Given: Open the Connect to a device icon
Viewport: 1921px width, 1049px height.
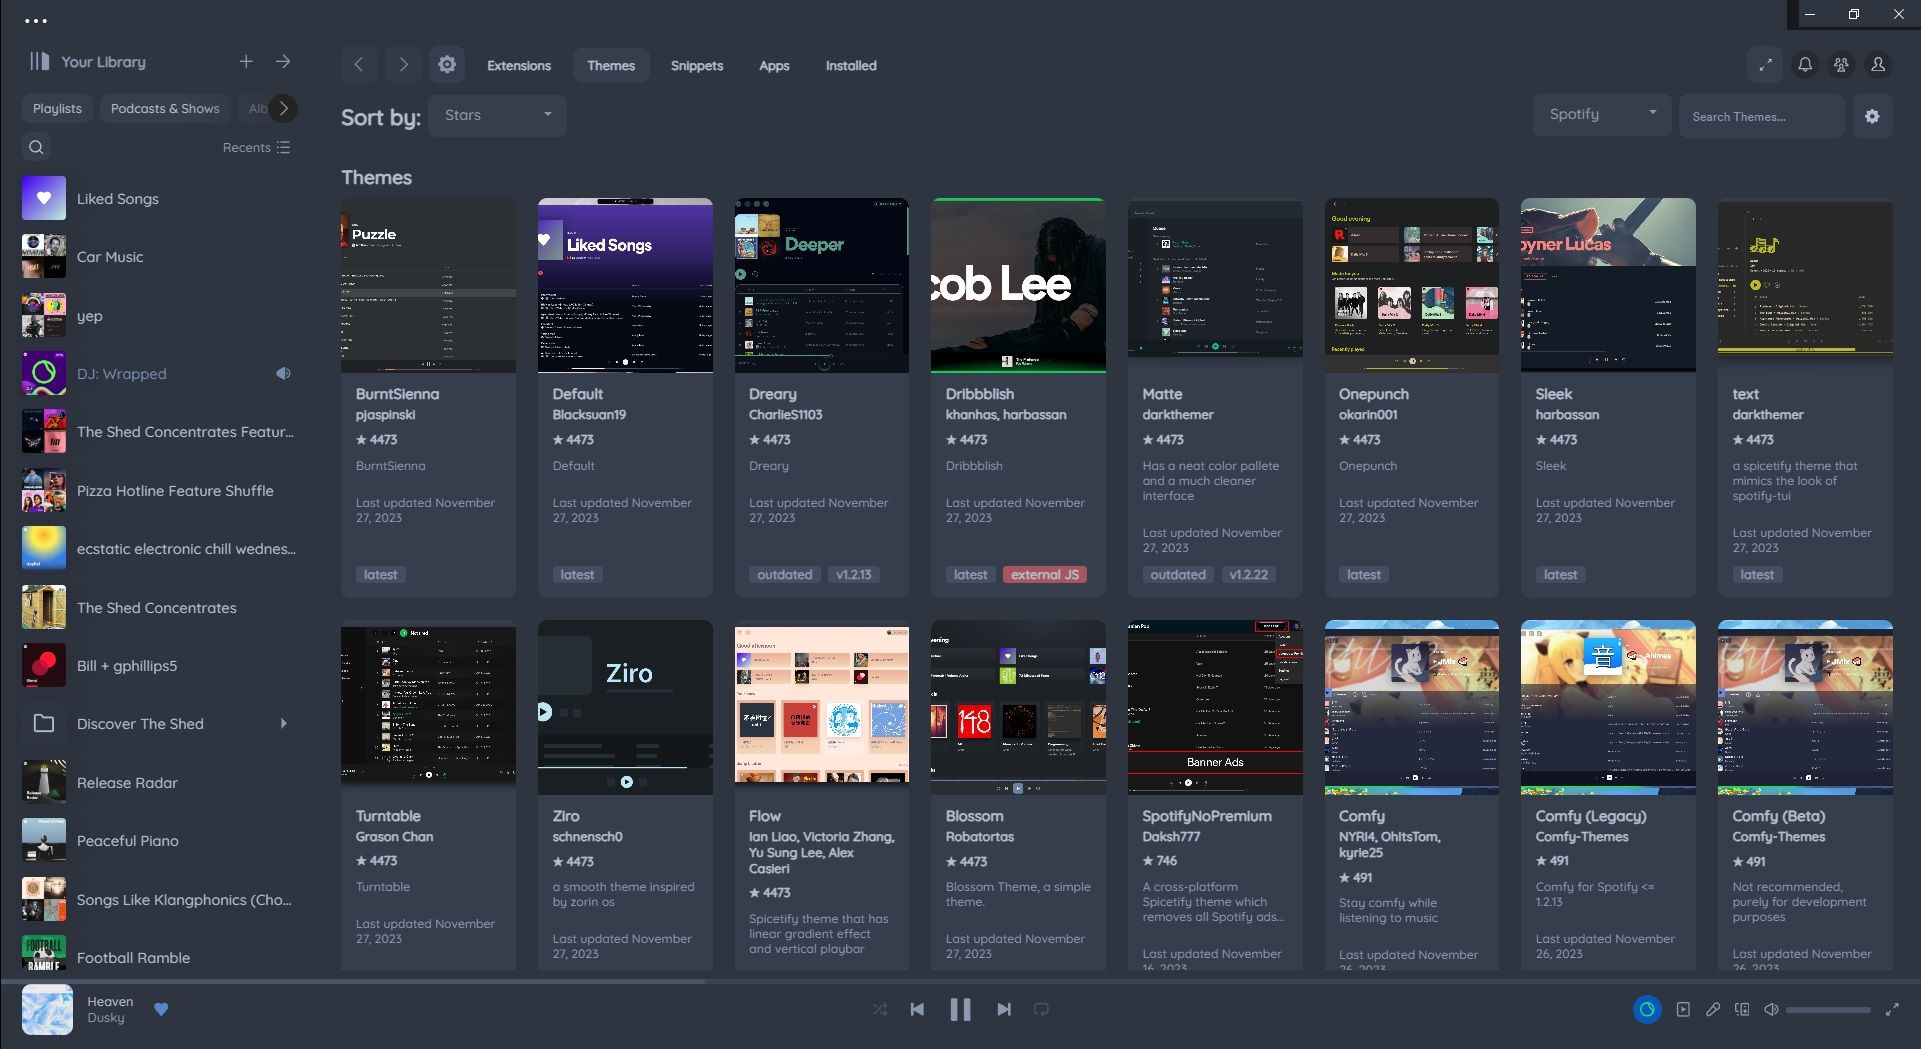Looking at the screenshot, I should 1742,1009.
